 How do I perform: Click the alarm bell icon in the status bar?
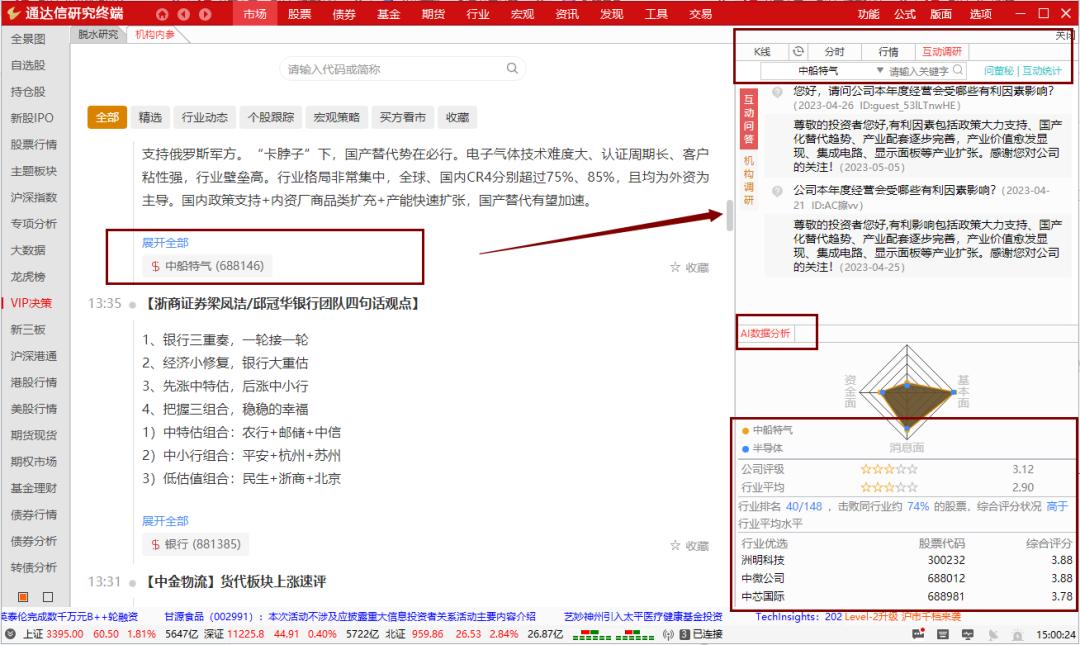[1018, 634]
